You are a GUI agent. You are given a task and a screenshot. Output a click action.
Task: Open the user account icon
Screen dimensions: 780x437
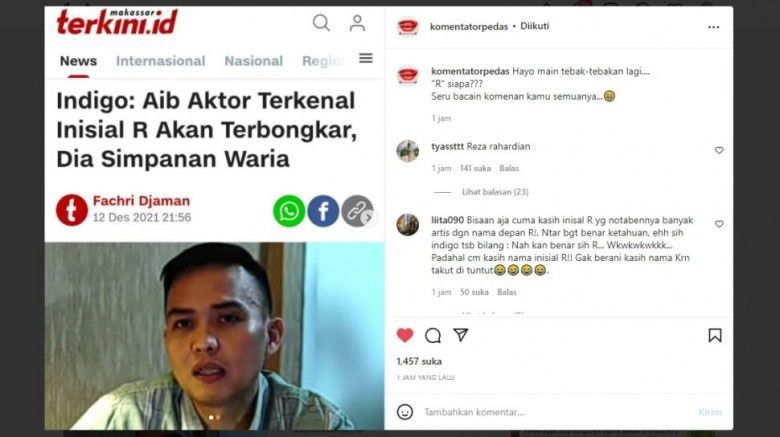coord(357,23)
